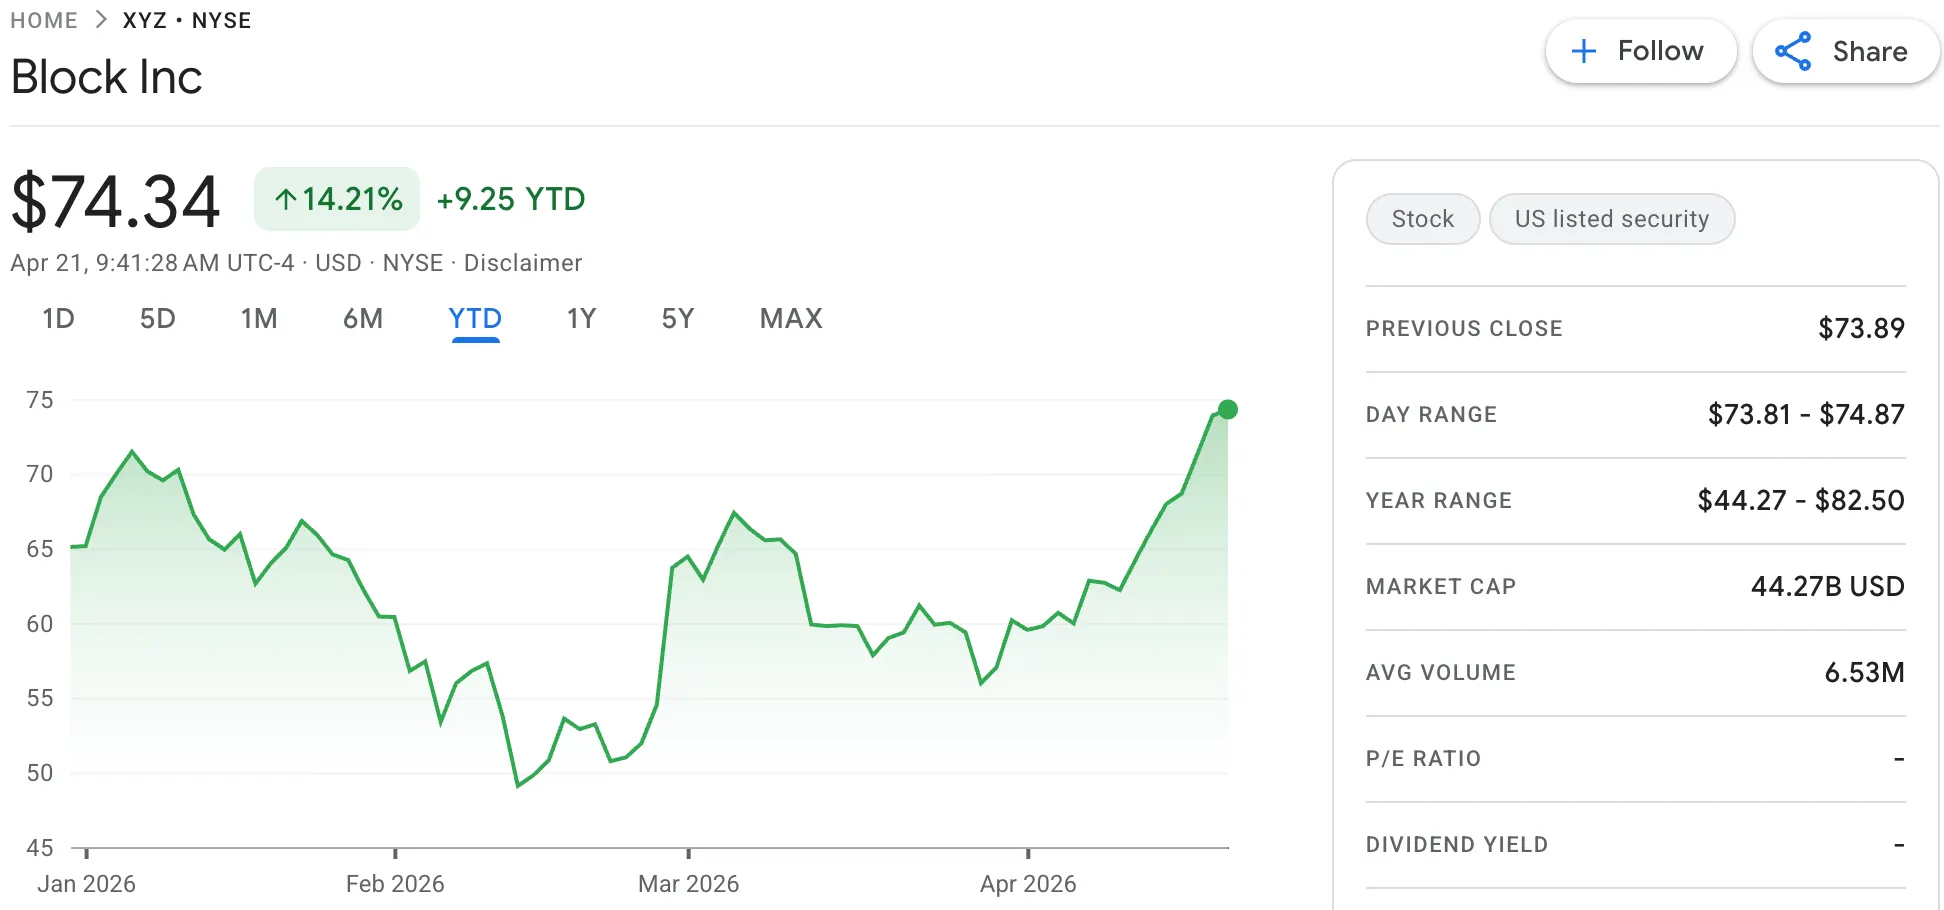Toggle Follow for Block Inc
The width and height of the screenshot is (1944, 910).
point(1640,50)
